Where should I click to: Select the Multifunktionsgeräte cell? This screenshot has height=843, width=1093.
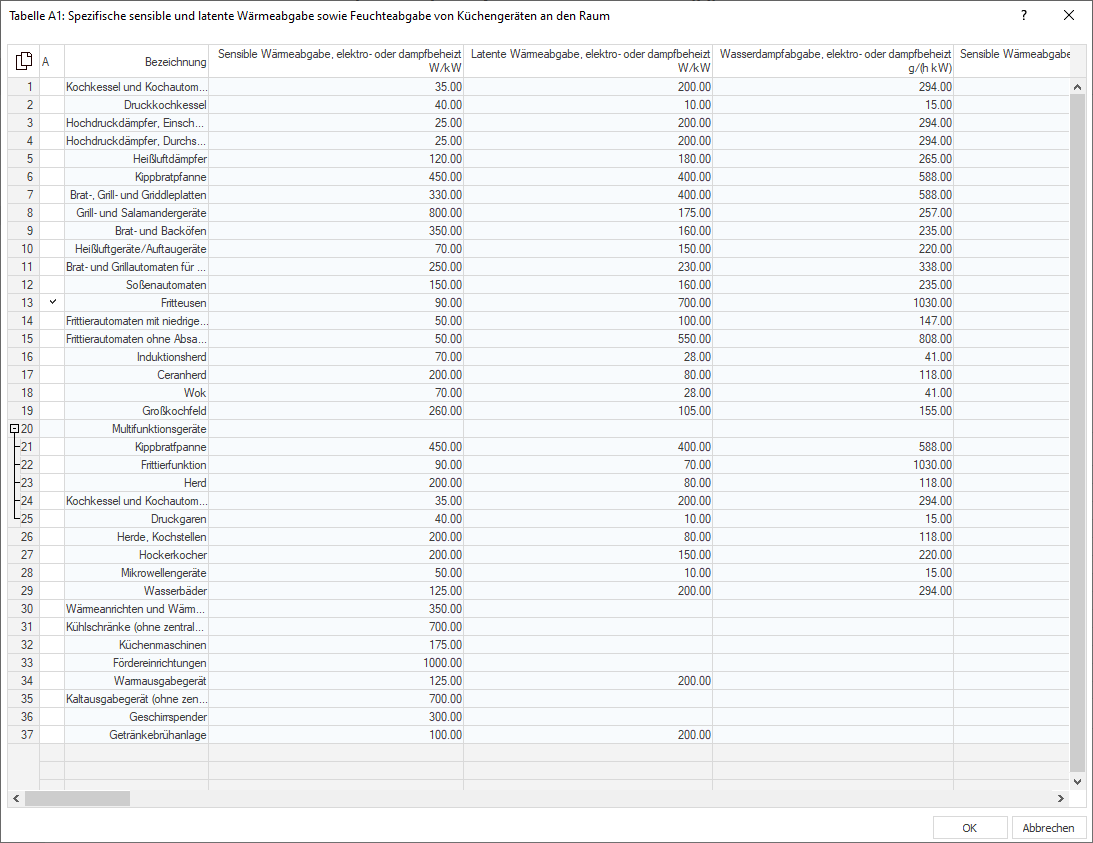[137, 429]
